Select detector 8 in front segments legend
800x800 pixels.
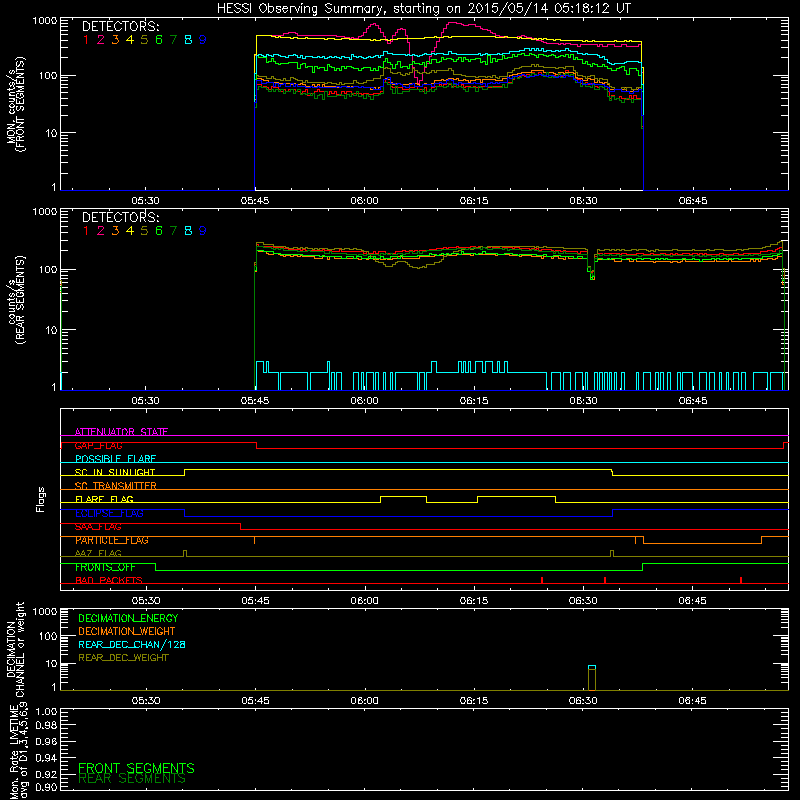pyautogui.click(x=188, y=40)
